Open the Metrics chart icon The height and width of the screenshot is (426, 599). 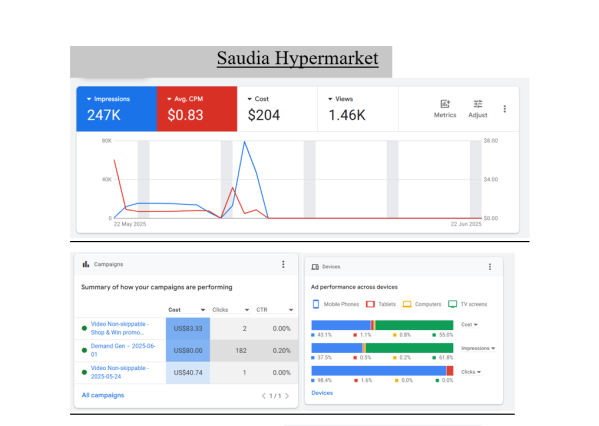[445, 104]
